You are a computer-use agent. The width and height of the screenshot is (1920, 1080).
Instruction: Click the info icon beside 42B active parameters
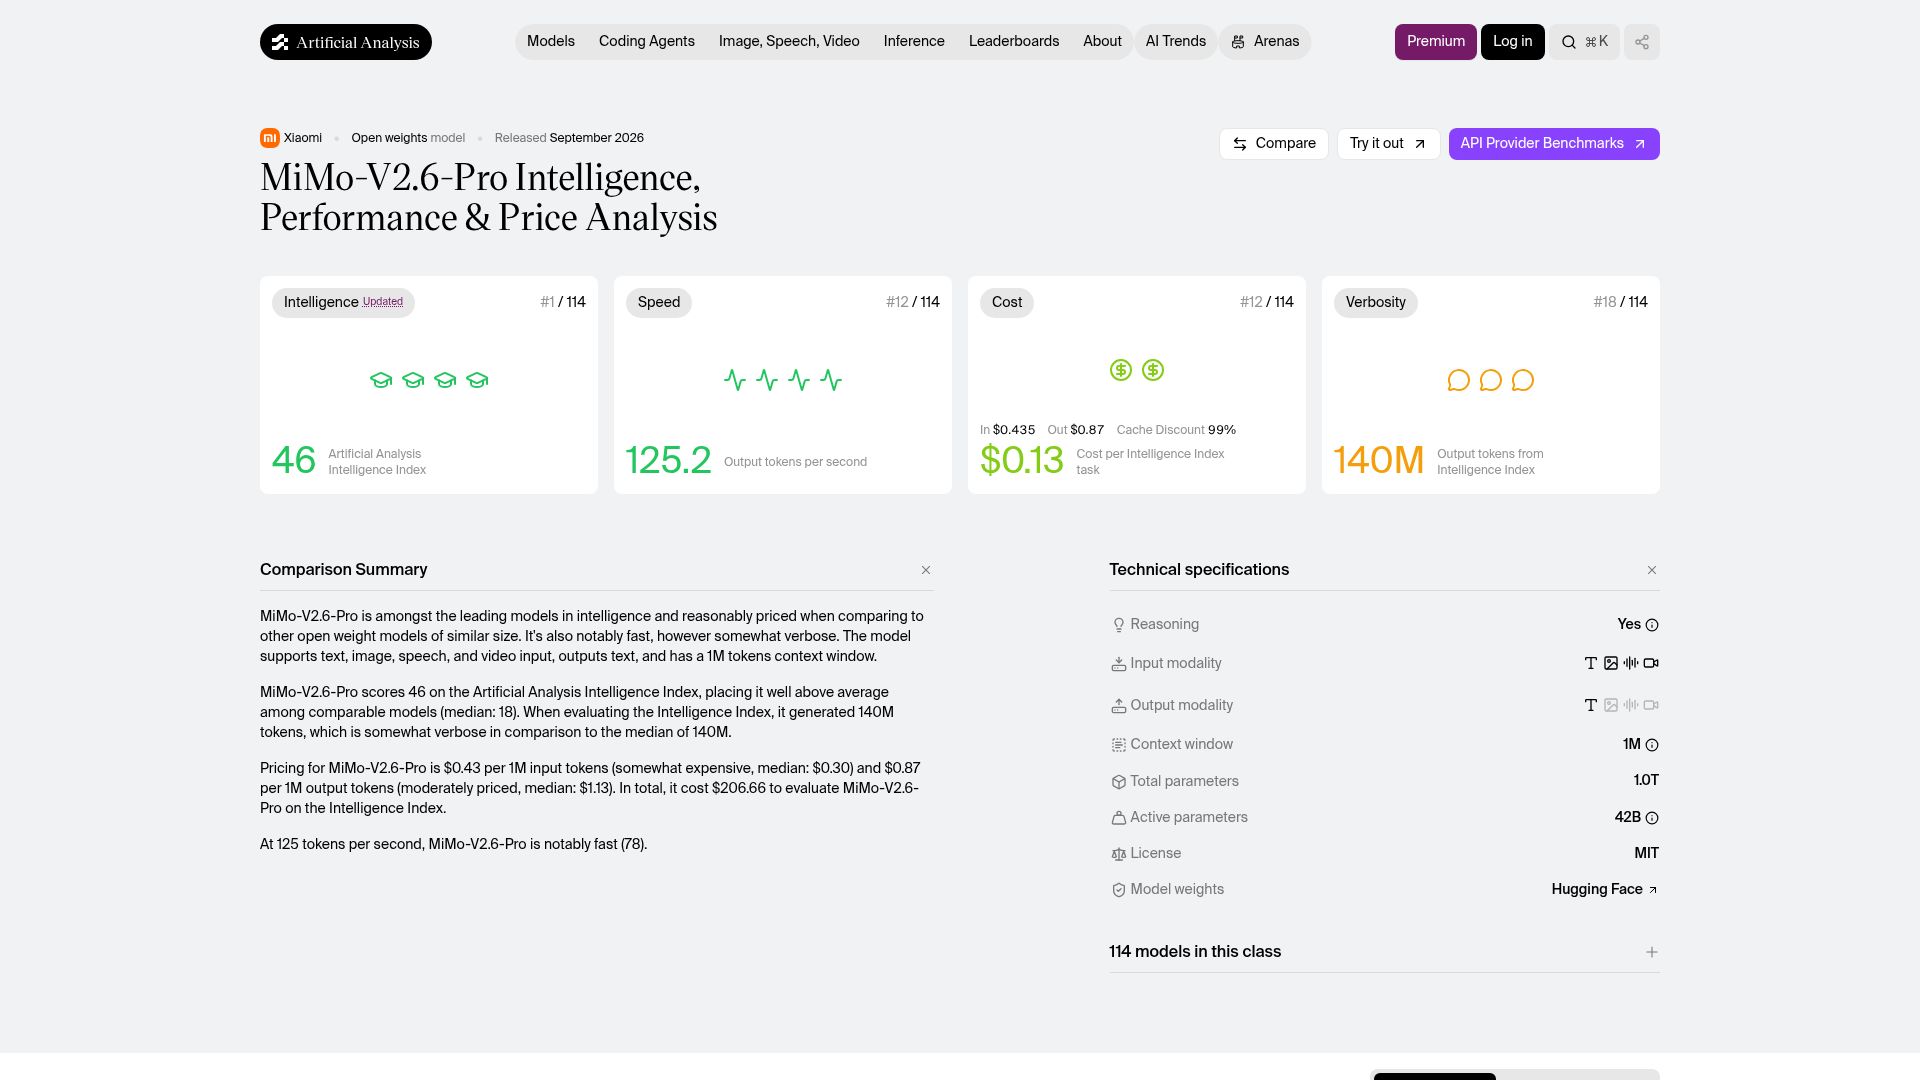pyautogui.click(x=1652, y=818)
